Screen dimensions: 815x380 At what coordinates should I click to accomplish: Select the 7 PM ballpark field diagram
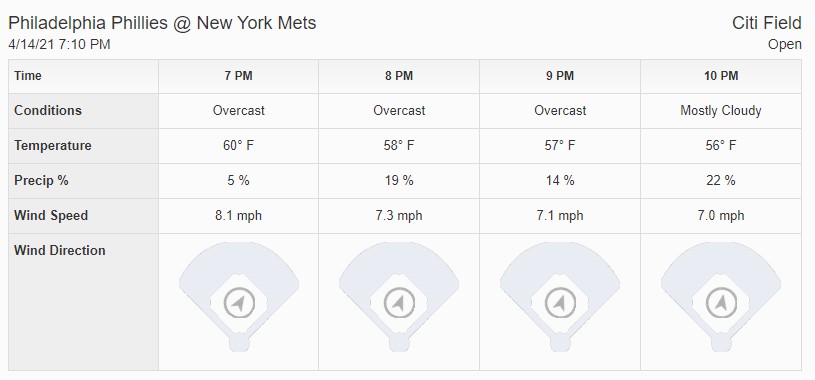(239, 297)
